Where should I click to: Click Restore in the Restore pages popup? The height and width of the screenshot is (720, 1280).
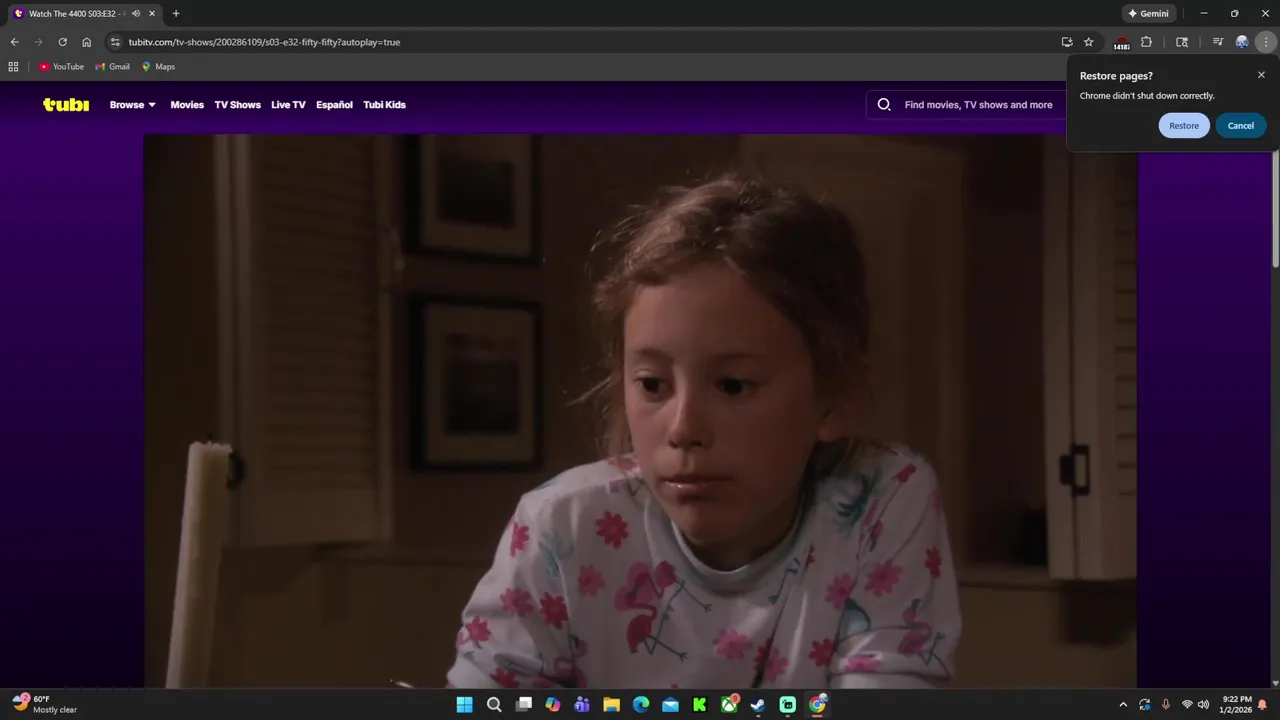pyautogui.click(x=1184, y=125)
